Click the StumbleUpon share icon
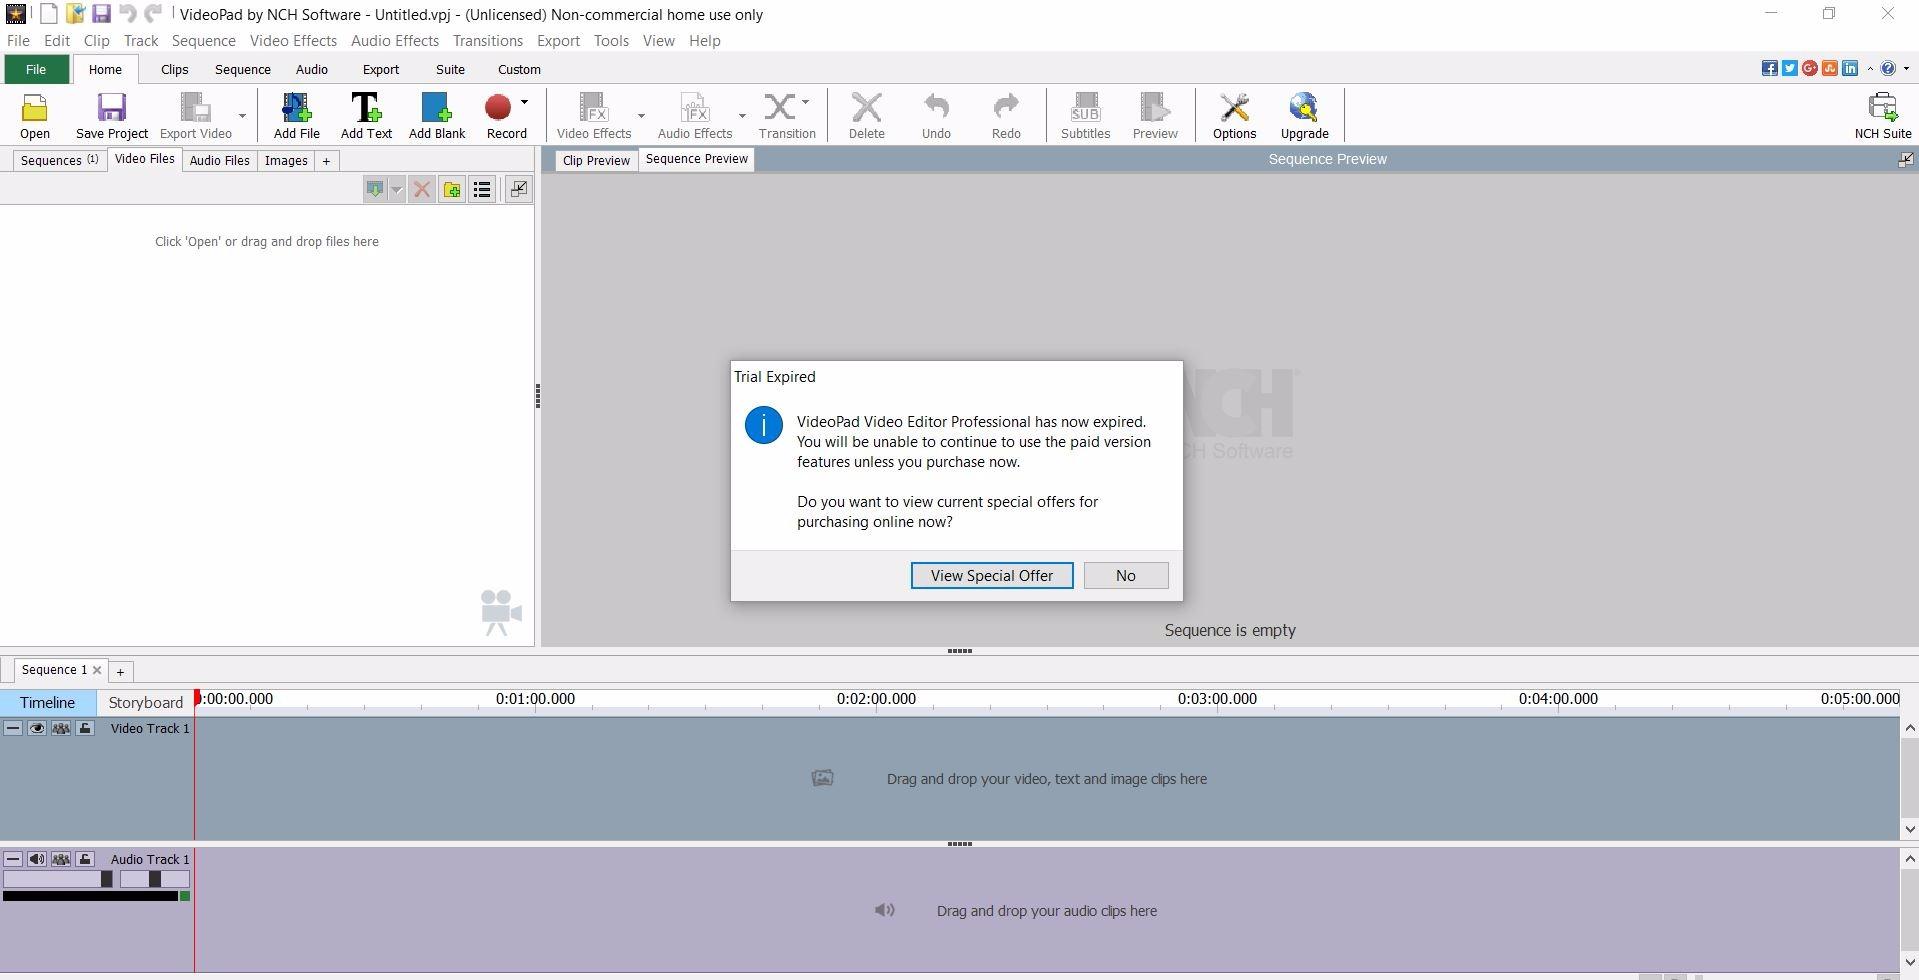Image resolution: width=1919 pixels, height=980 pixels. pyautogui.click(x=1830, y=68)
